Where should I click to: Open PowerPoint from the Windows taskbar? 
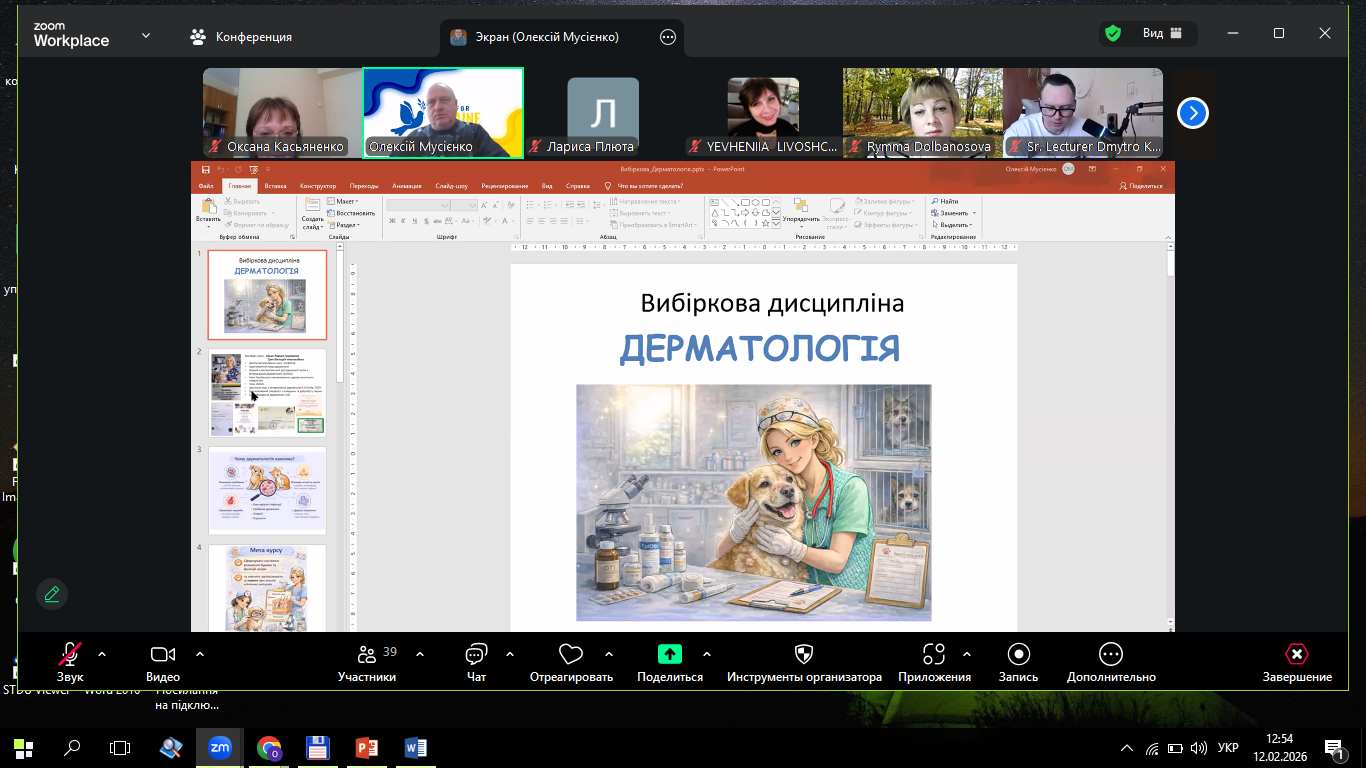[x=367, y=747]
